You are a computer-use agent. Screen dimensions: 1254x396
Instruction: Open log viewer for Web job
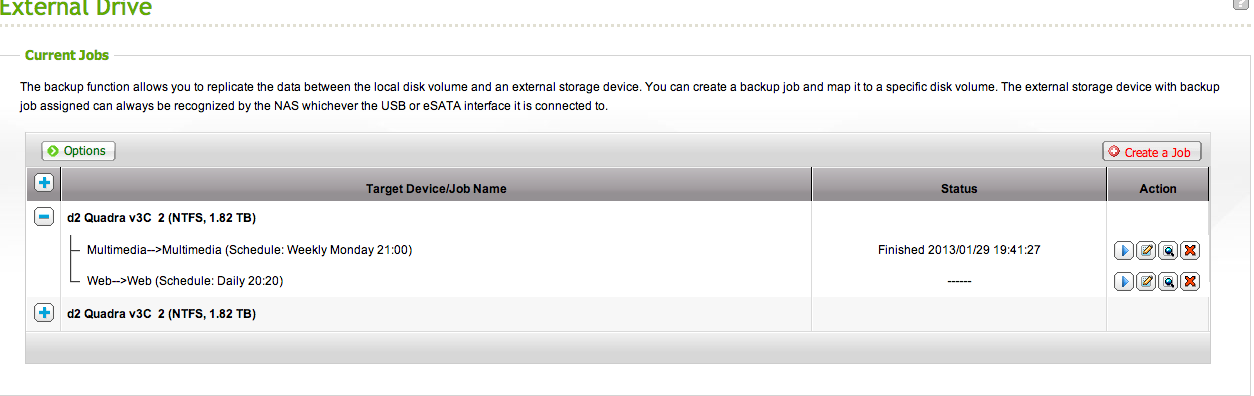click(1168, 282)
